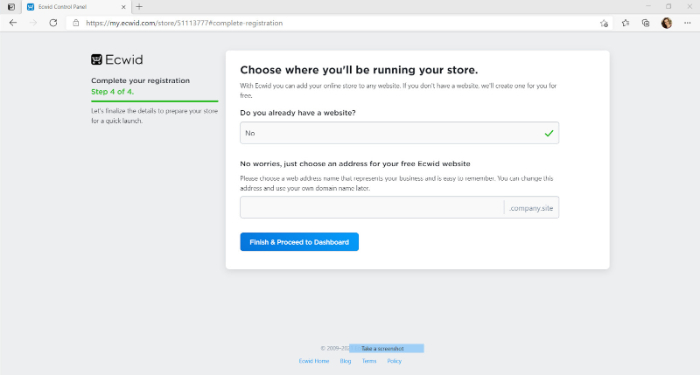Open the Collections icon
The height and width of the screenshot is (375, 700).
click(646, 23)
